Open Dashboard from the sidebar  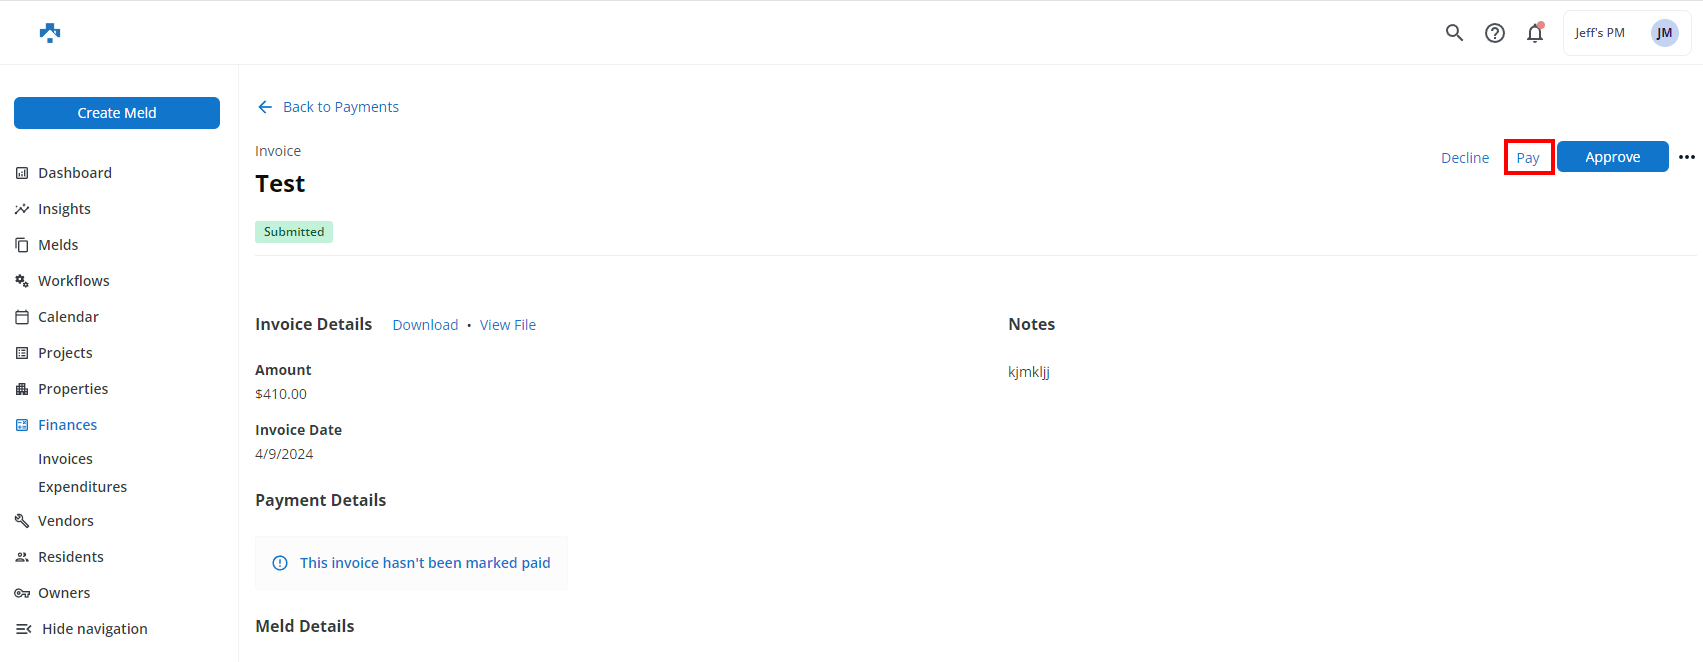pos(74,173)
